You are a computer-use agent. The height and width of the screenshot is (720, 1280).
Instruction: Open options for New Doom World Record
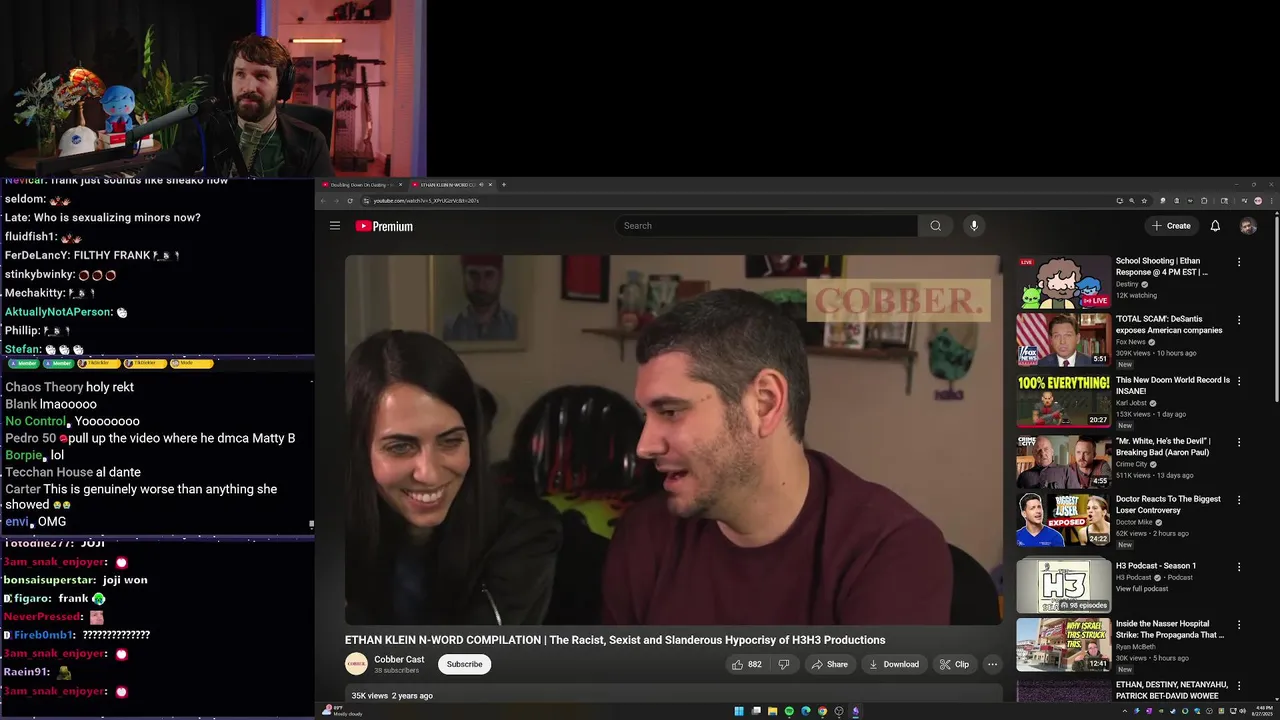[x=1239, y=381]
